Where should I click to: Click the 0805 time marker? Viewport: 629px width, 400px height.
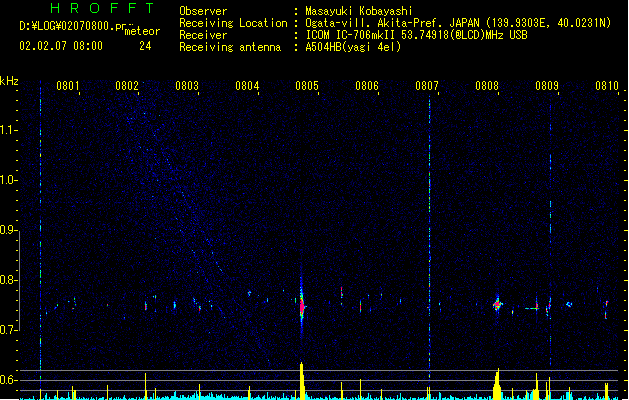click(x=307, y=86)
